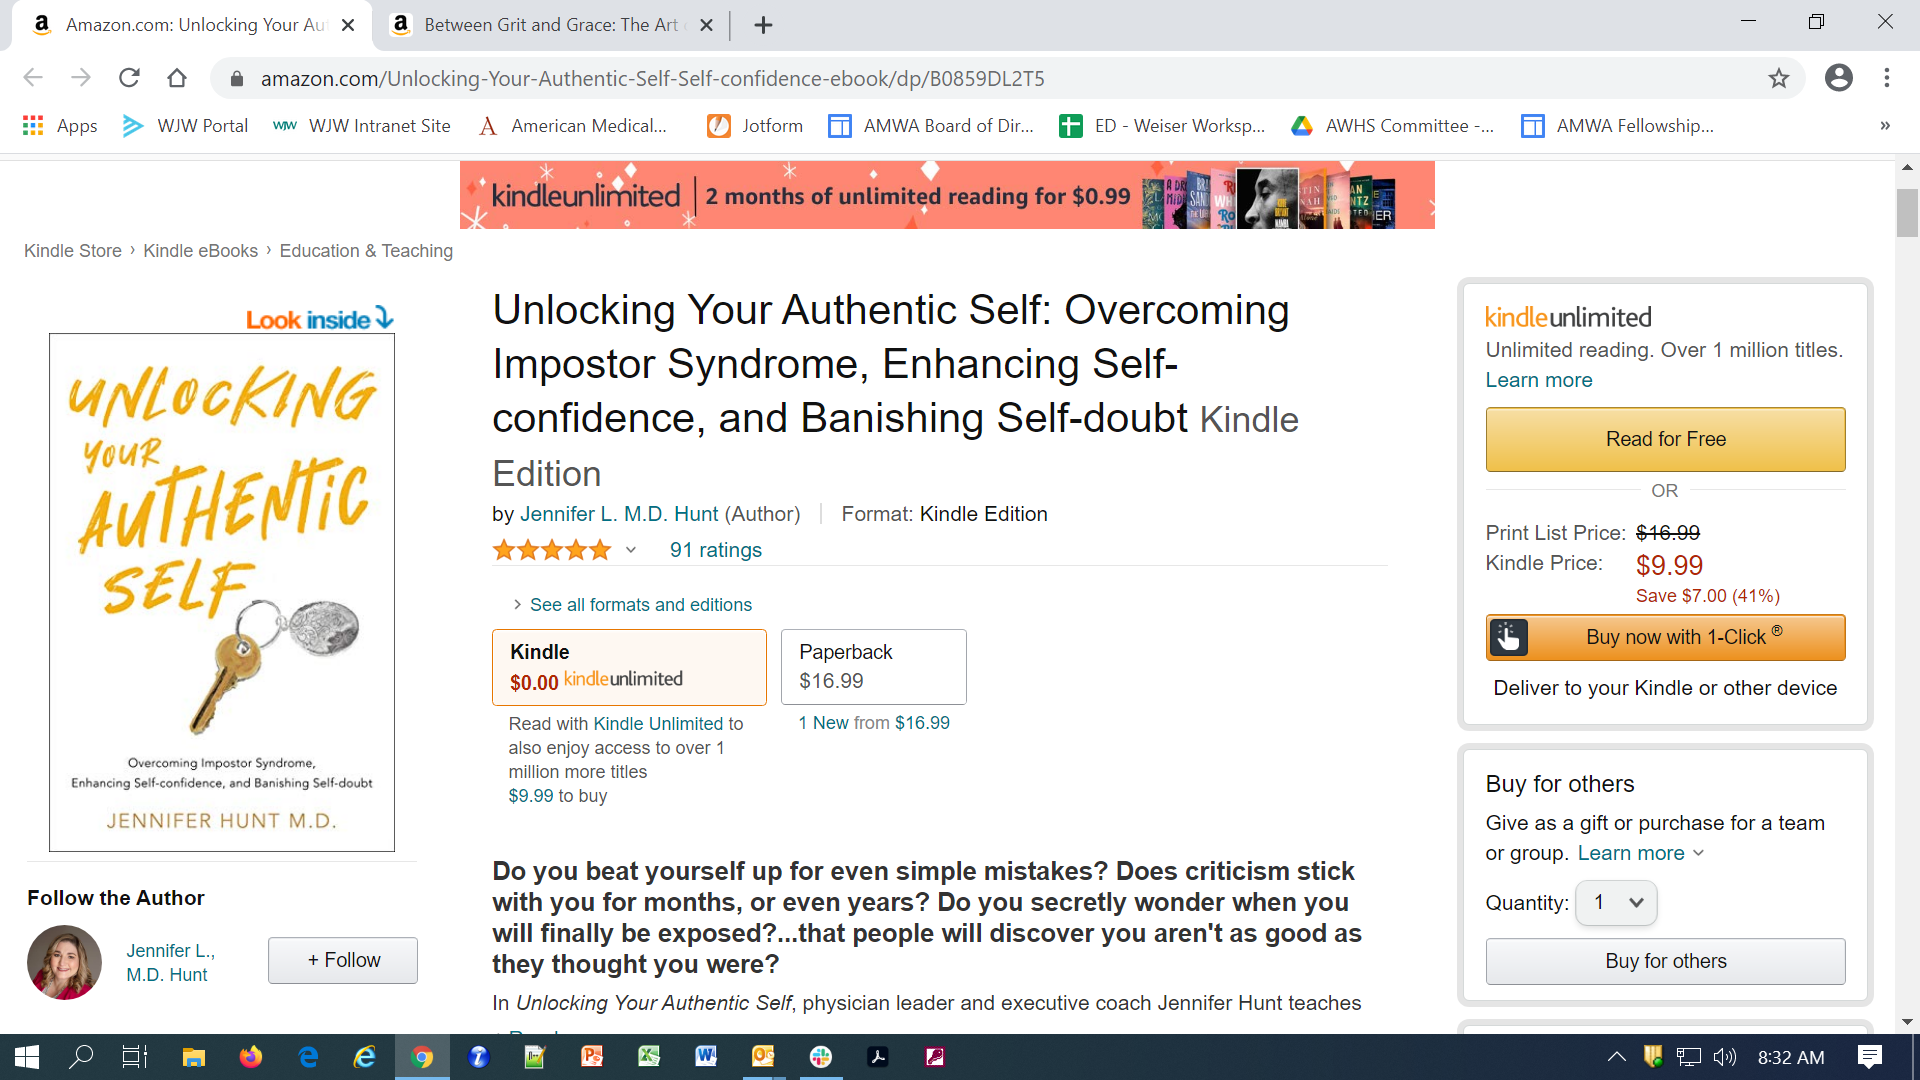
Task: Open the Quantity dropdown
Action: (1616, 903)
